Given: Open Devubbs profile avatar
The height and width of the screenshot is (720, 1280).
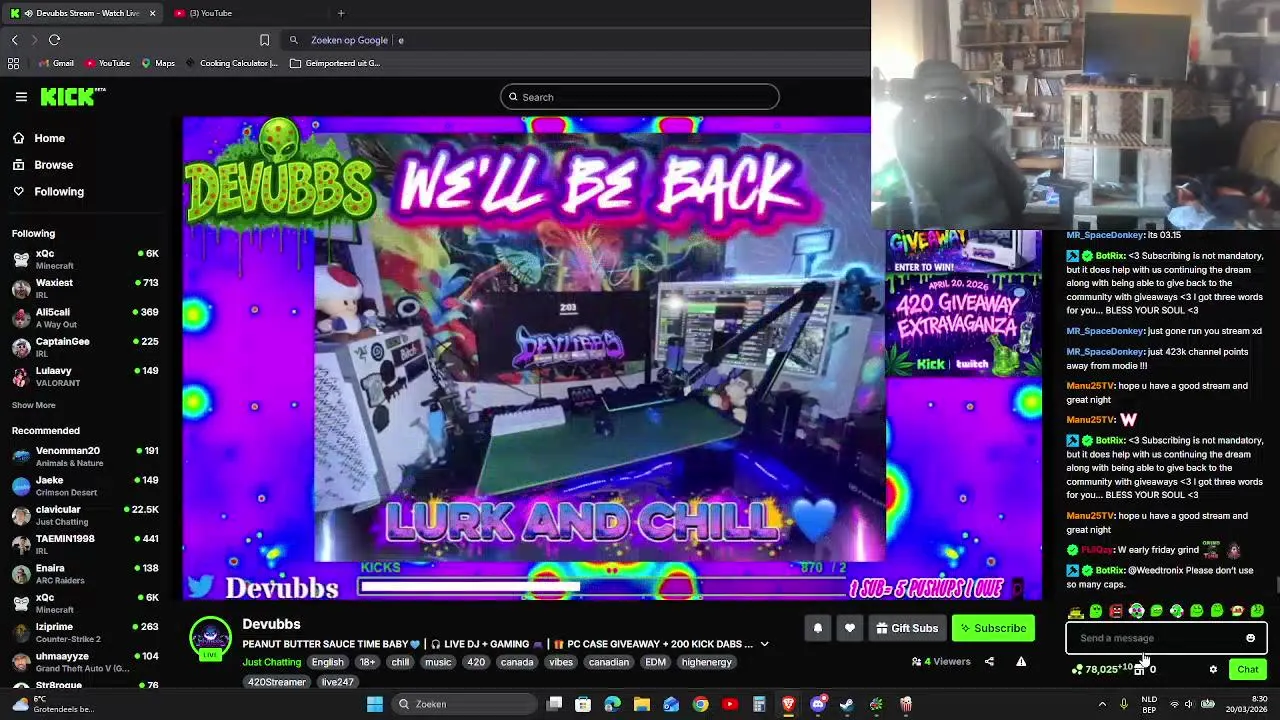Looking at the screenshot, I should tap(211, 639).
